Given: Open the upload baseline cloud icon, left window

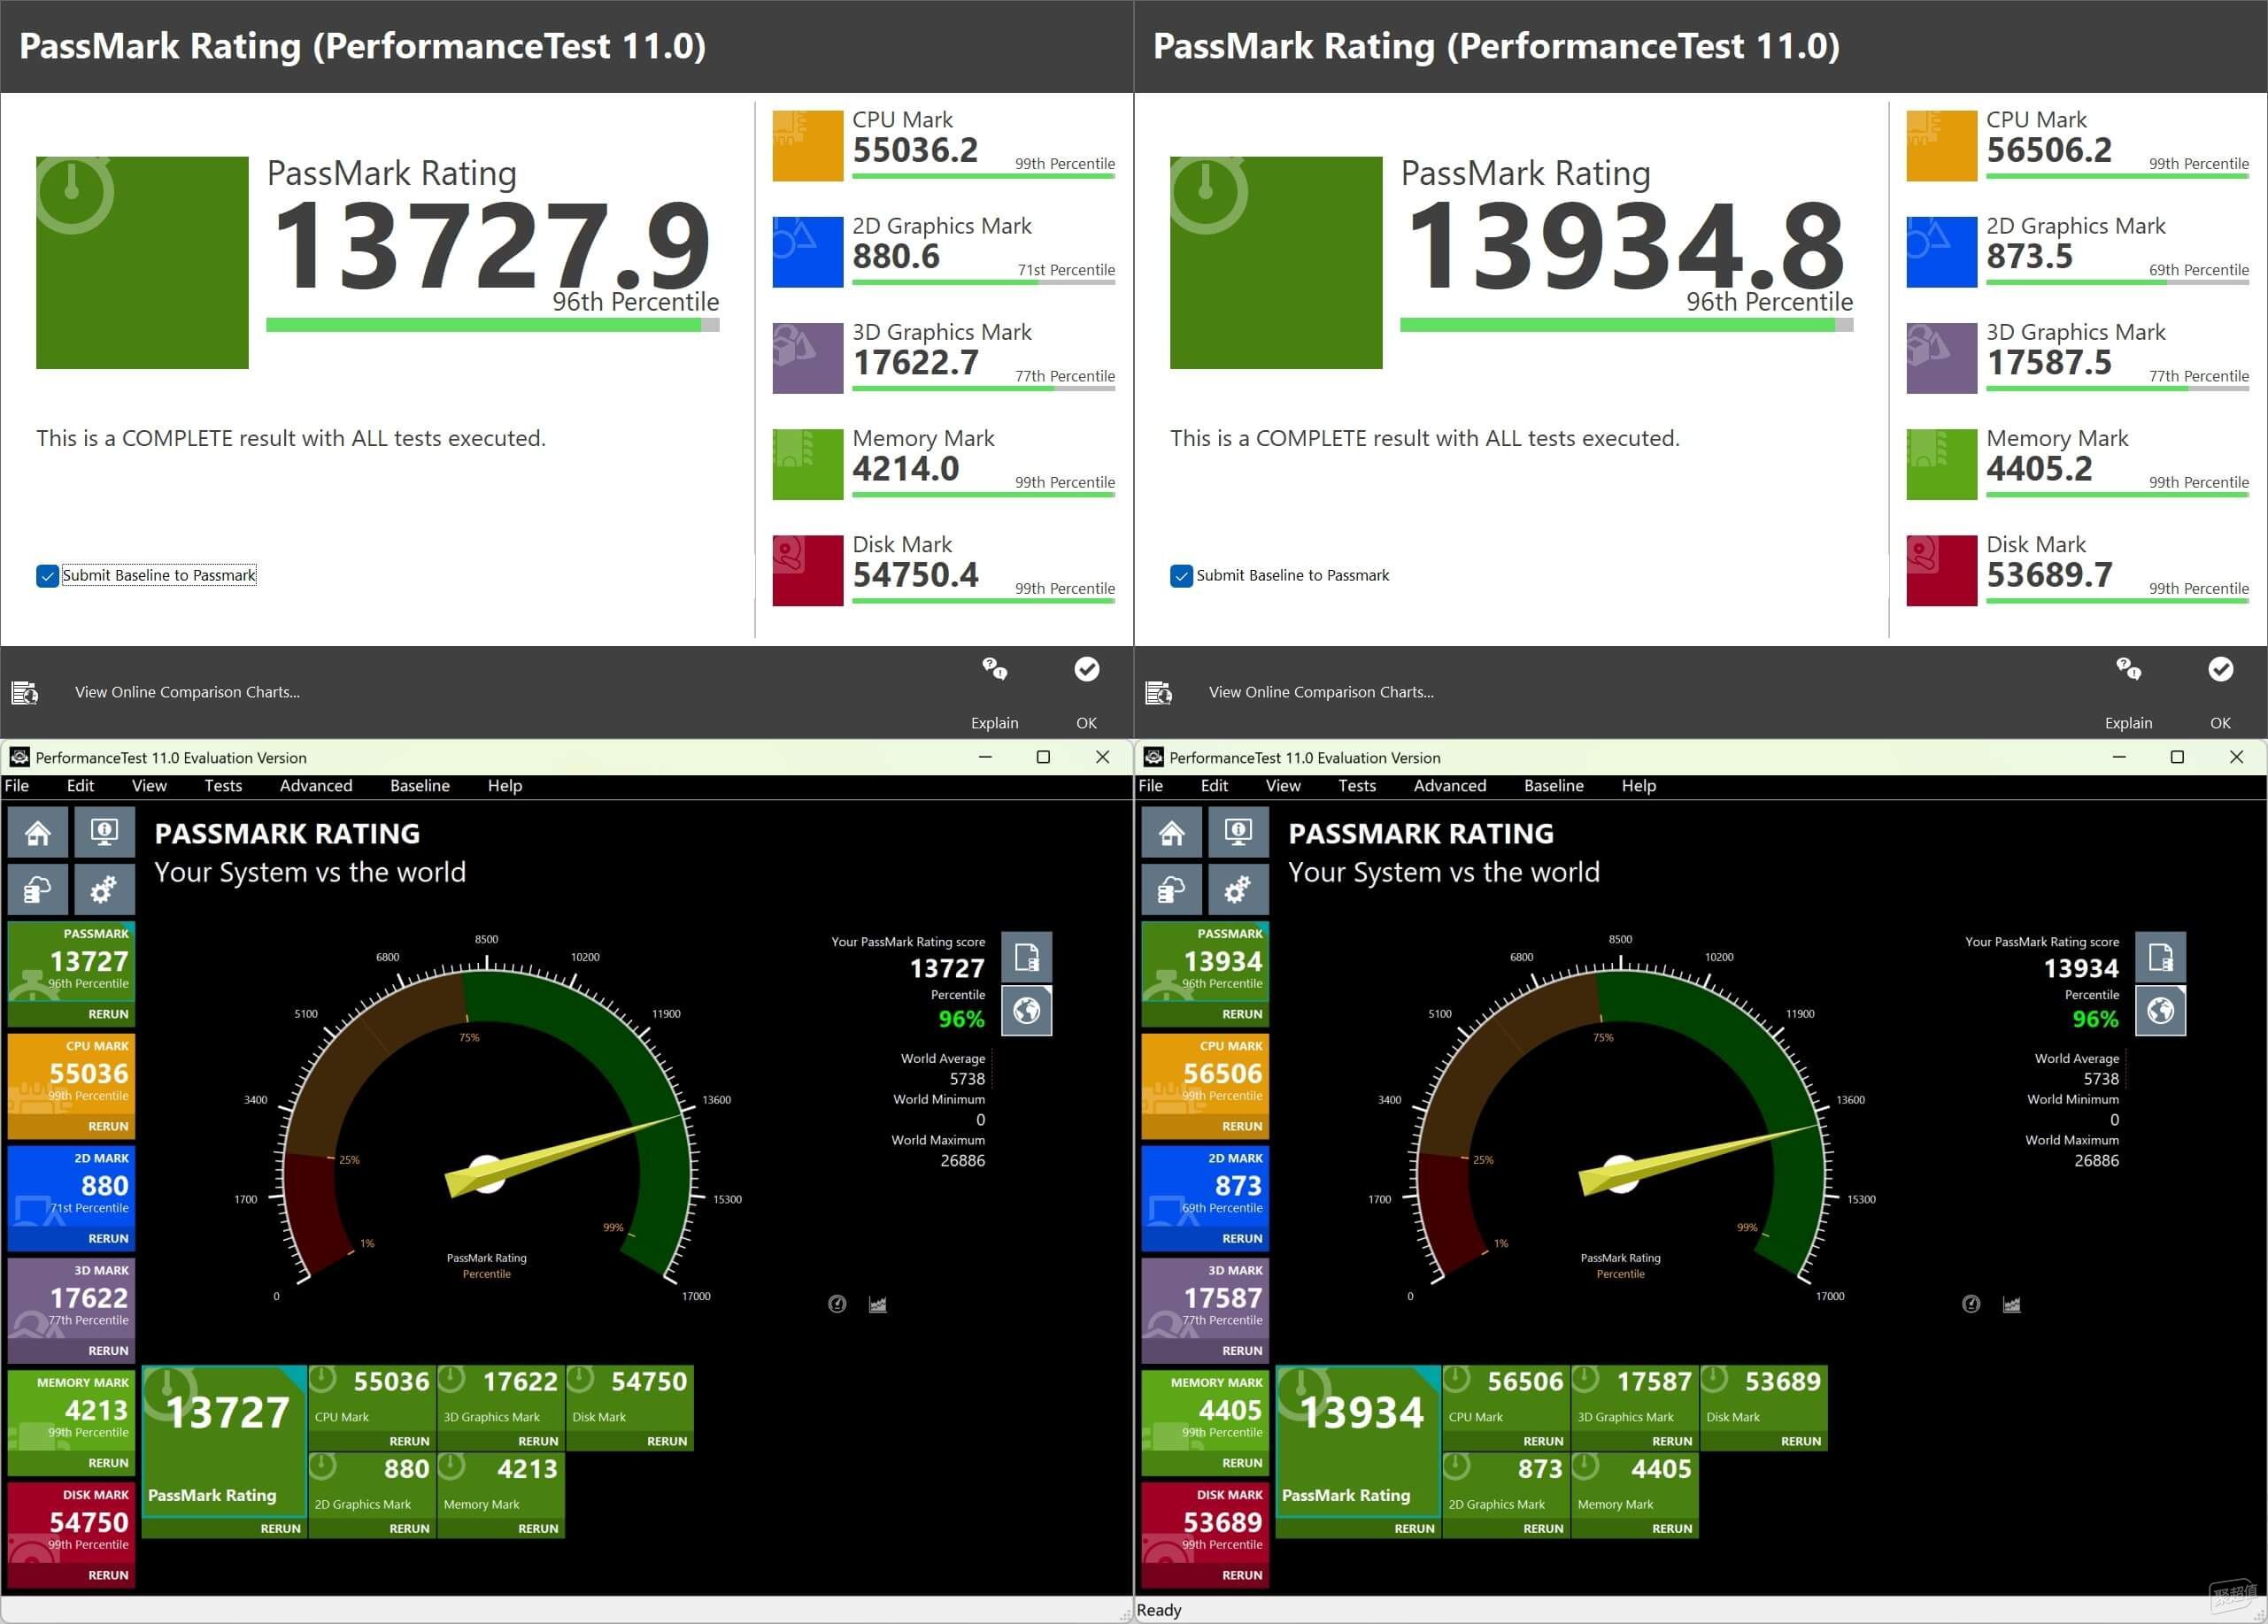Looking at the screenshot, I should click(38, 889).
